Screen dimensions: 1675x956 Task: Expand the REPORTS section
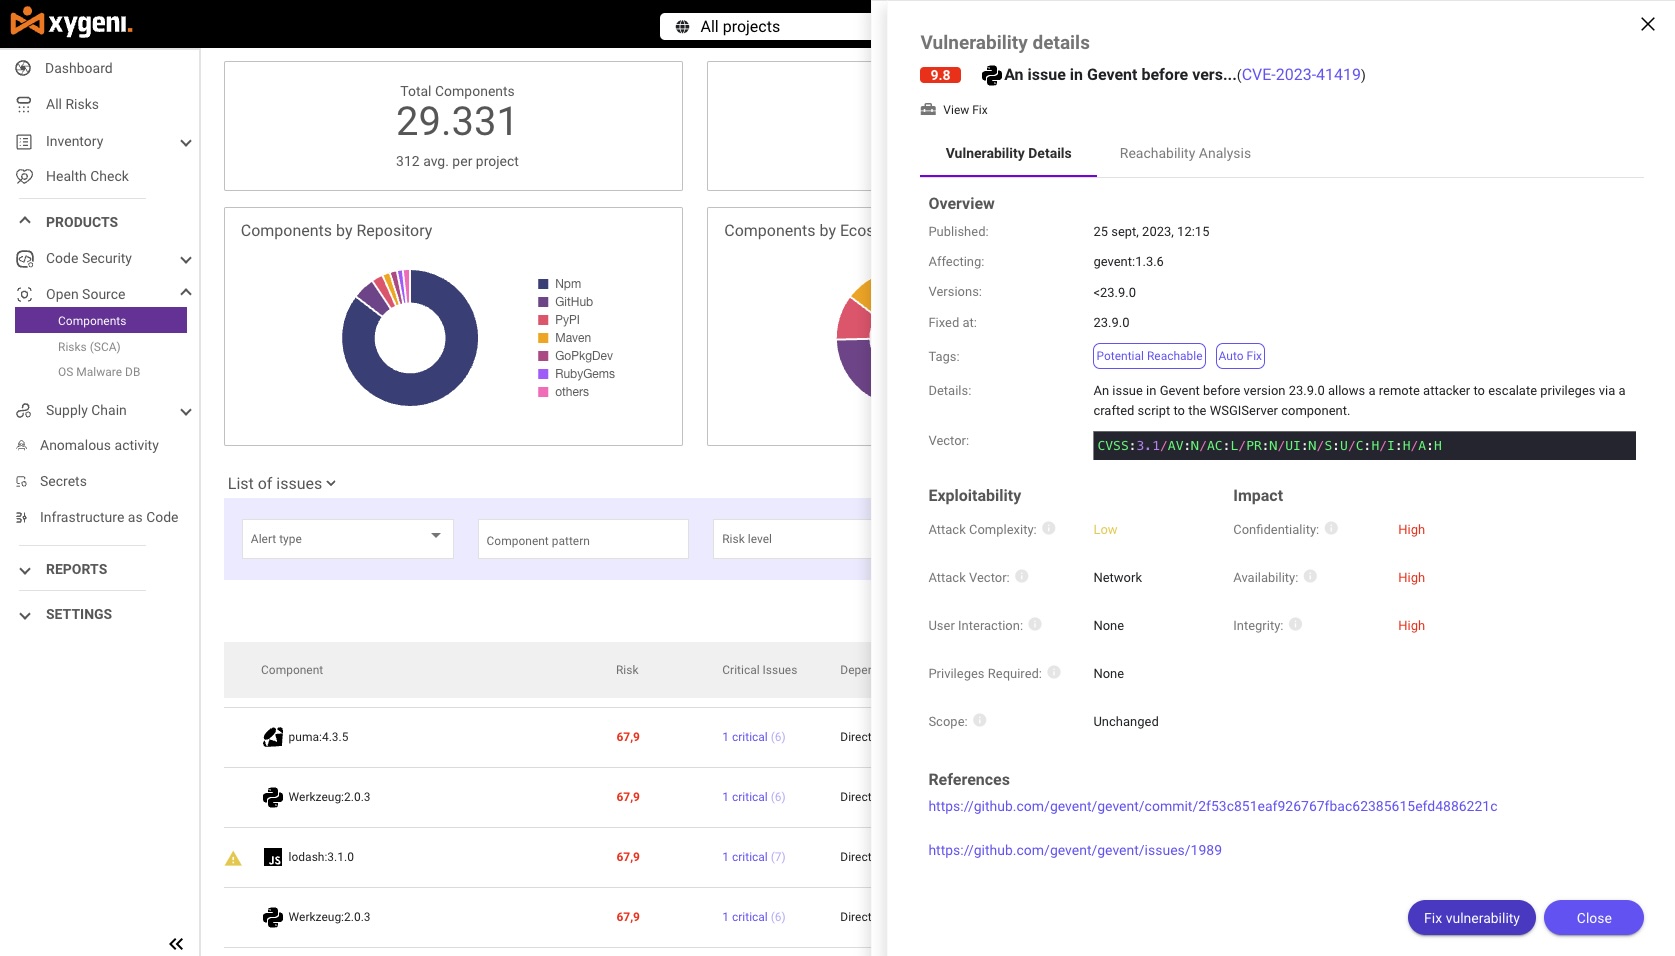click(25, 570)
